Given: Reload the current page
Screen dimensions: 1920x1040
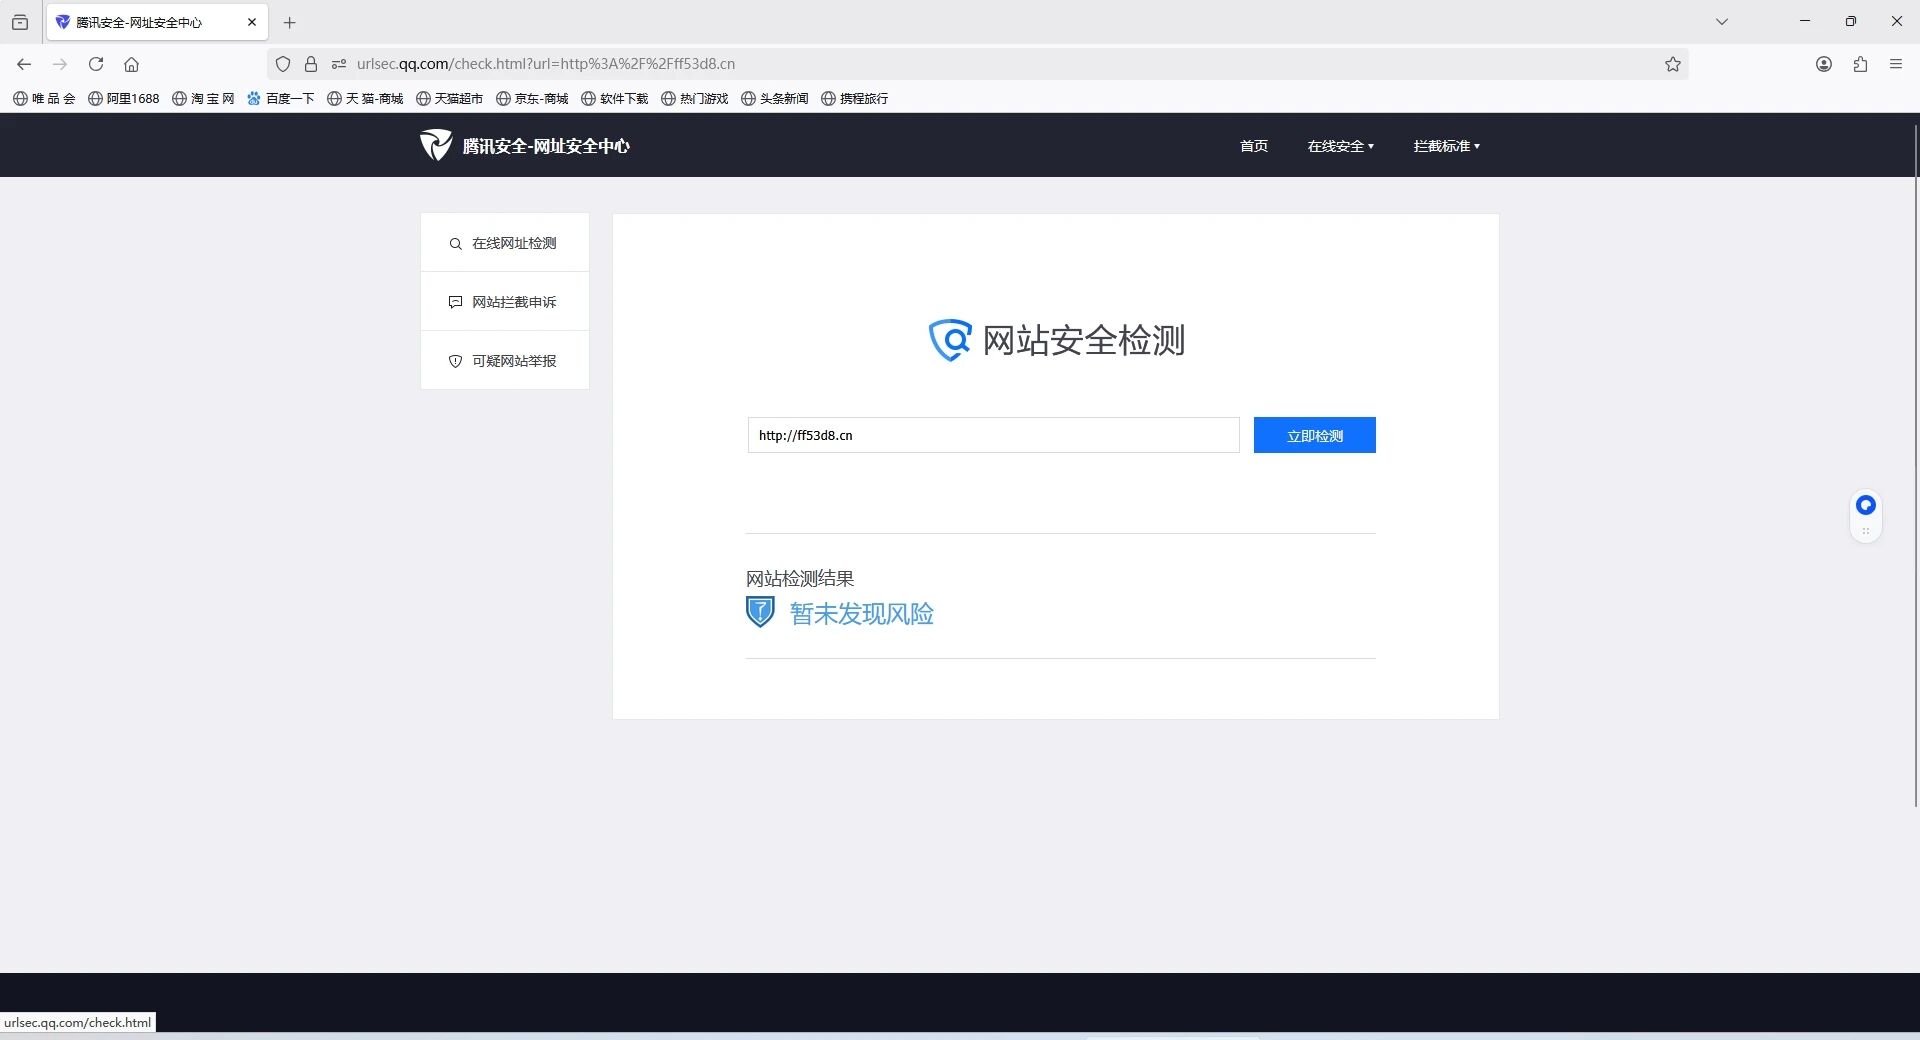Looking at the screenshot, I should (96, 64).
